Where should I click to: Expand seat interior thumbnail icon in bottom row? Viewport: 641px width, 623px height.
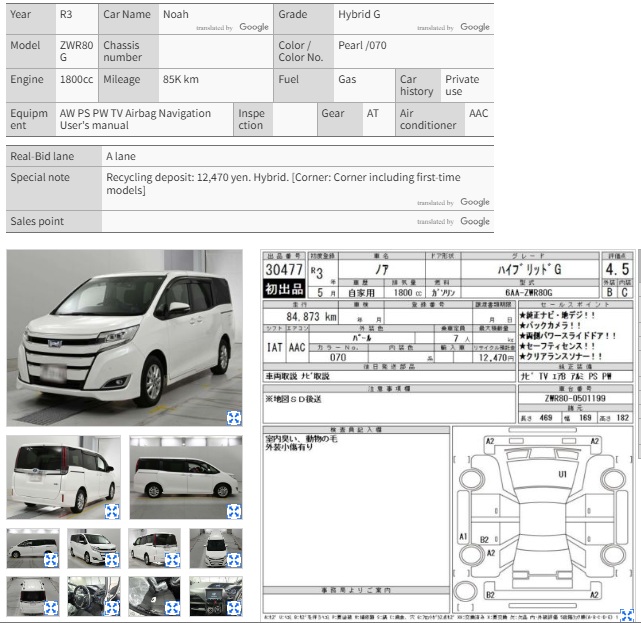click(173, 608)
